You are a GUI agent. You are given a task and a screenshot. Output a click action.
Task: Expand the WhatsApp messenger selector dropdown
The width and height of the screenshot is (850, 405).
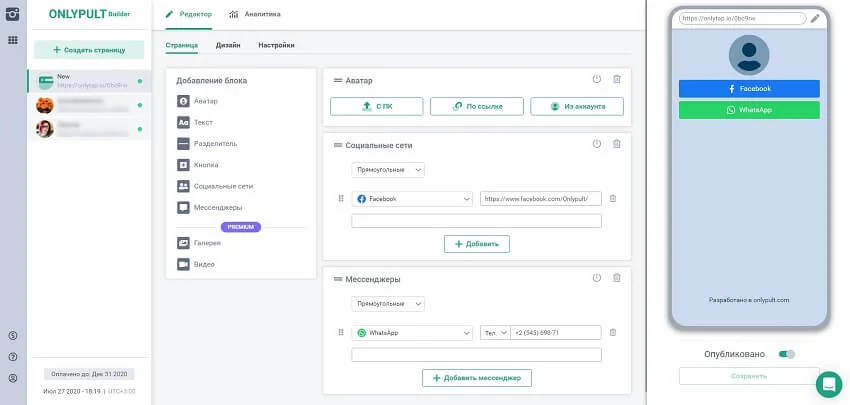412,333
